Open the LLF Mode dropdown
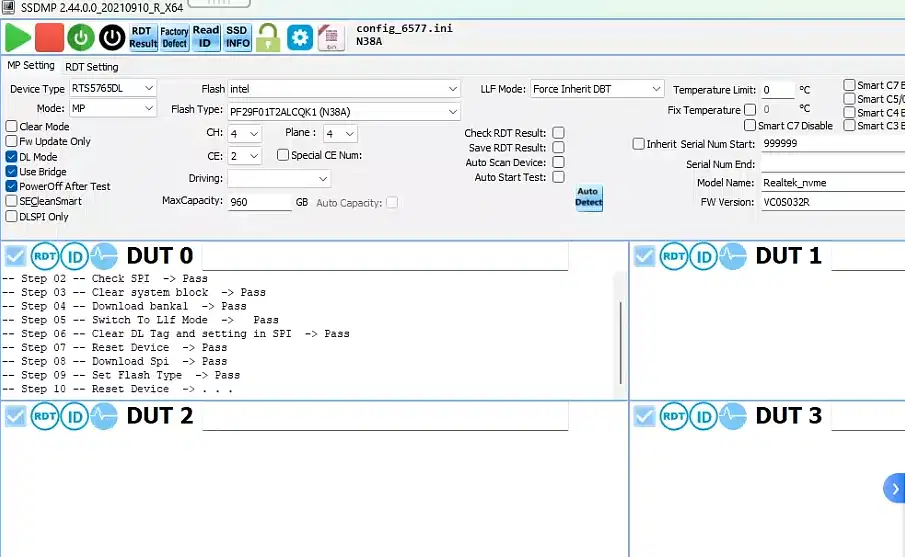The image size is (905, 557). pos(597,89)
